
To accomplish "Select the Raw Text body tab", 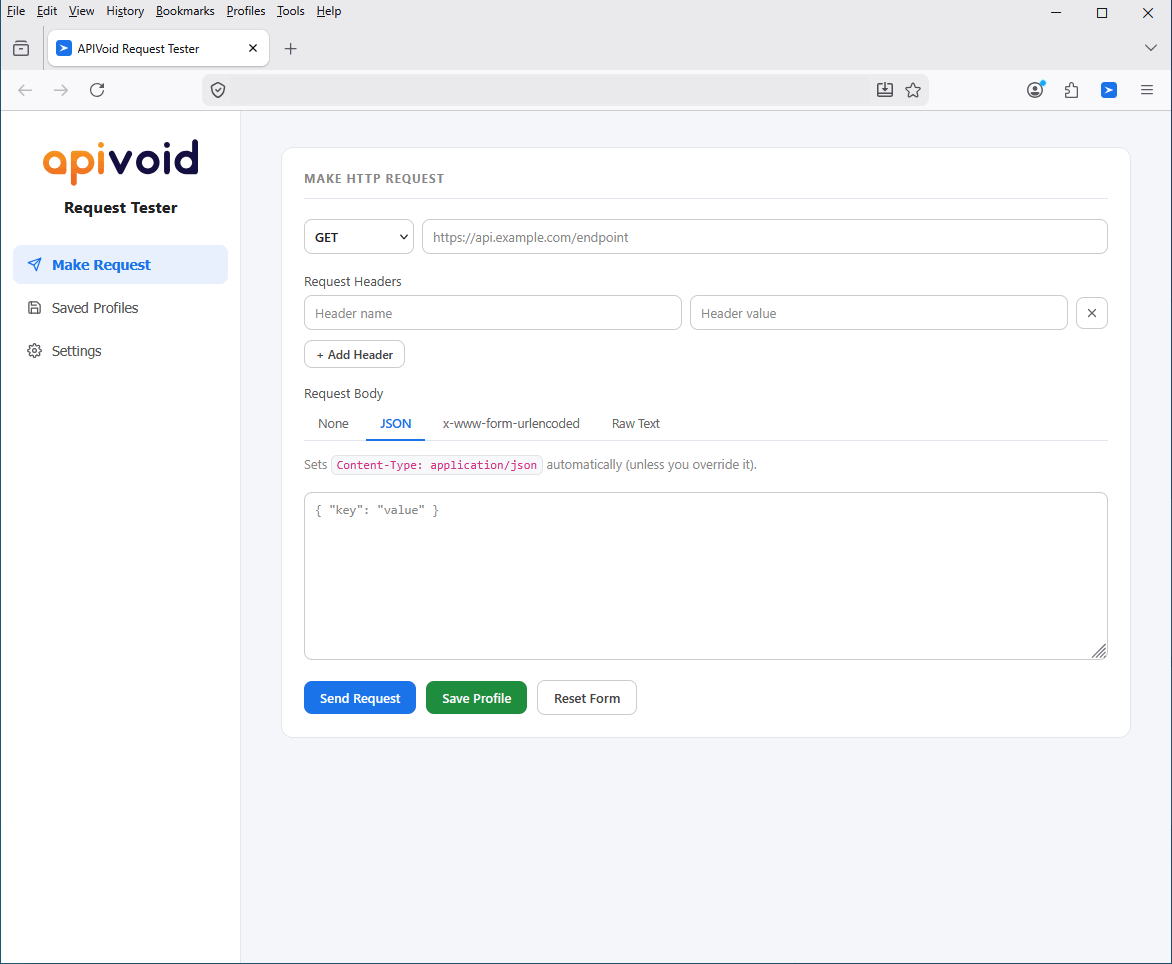I will 636,424.
